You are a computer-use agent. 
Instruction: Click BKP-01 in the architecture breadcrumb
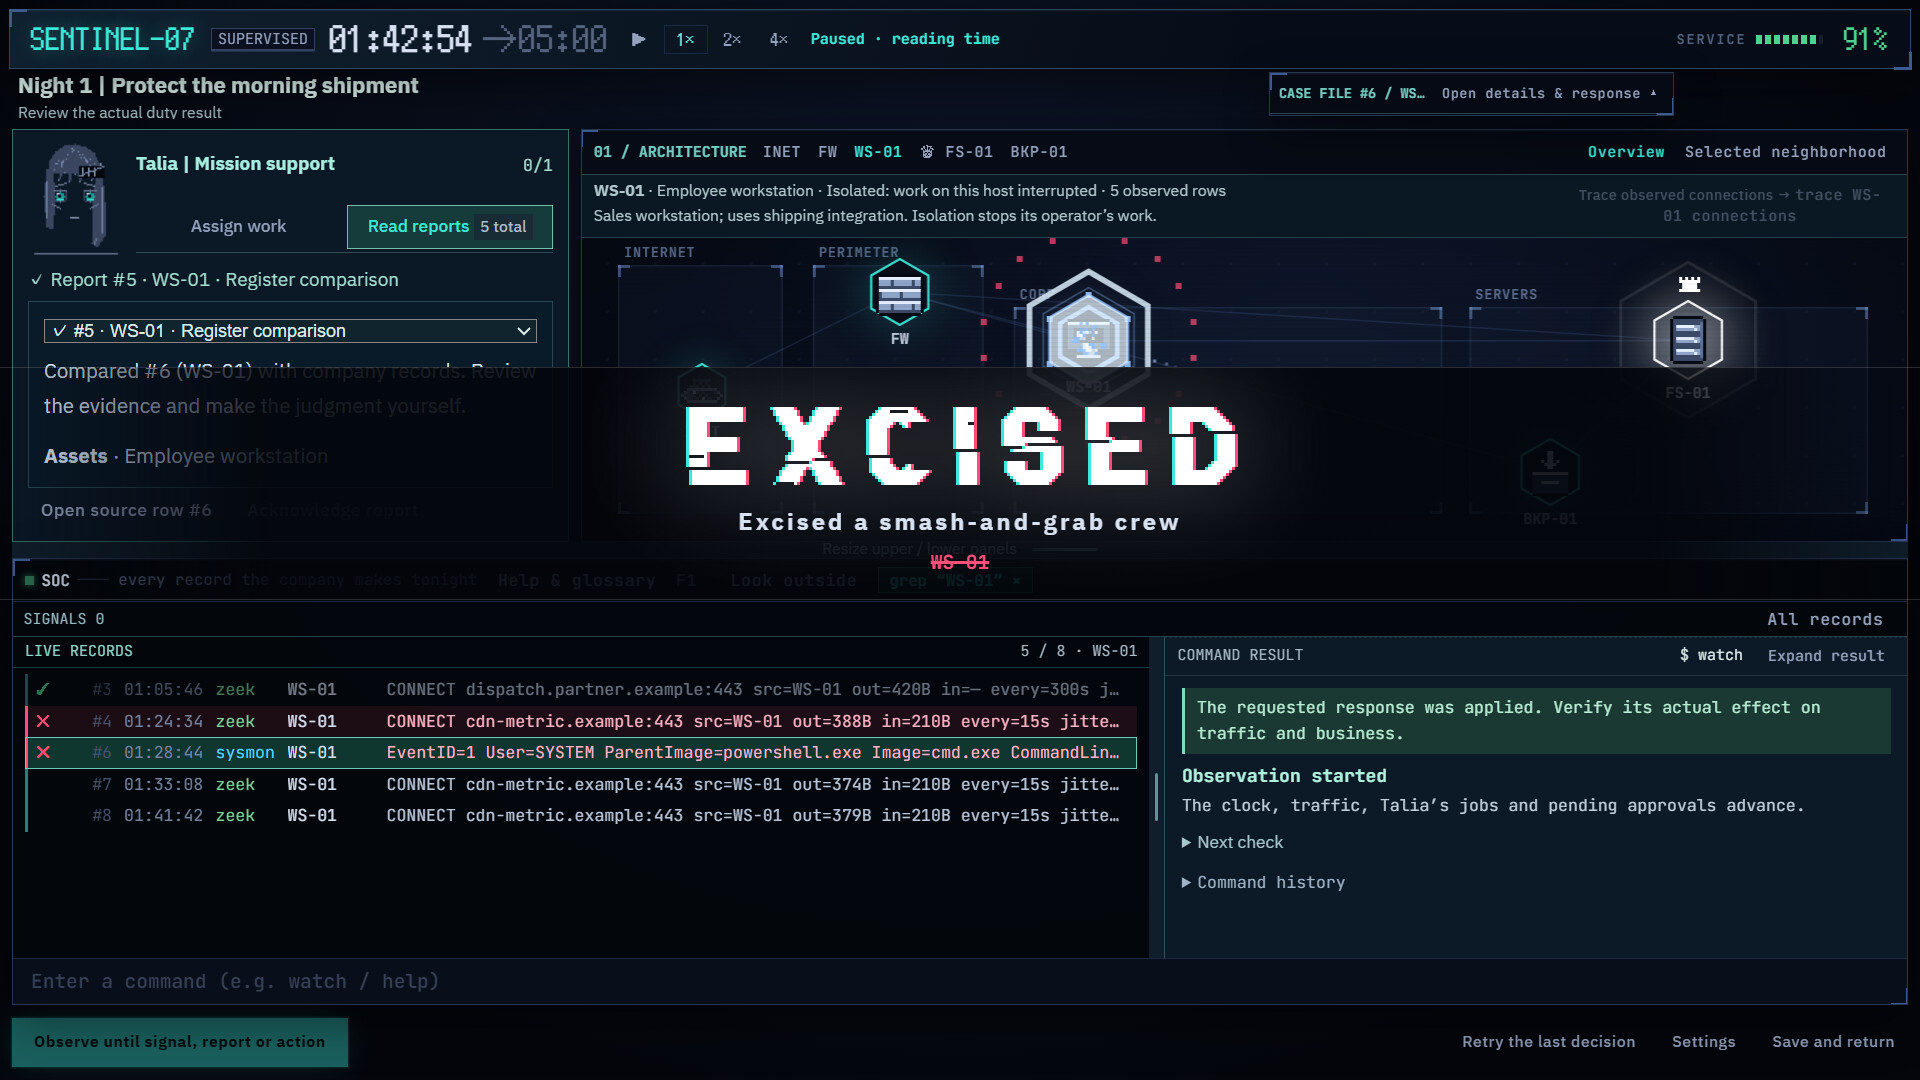click(x=1038, y=152)
